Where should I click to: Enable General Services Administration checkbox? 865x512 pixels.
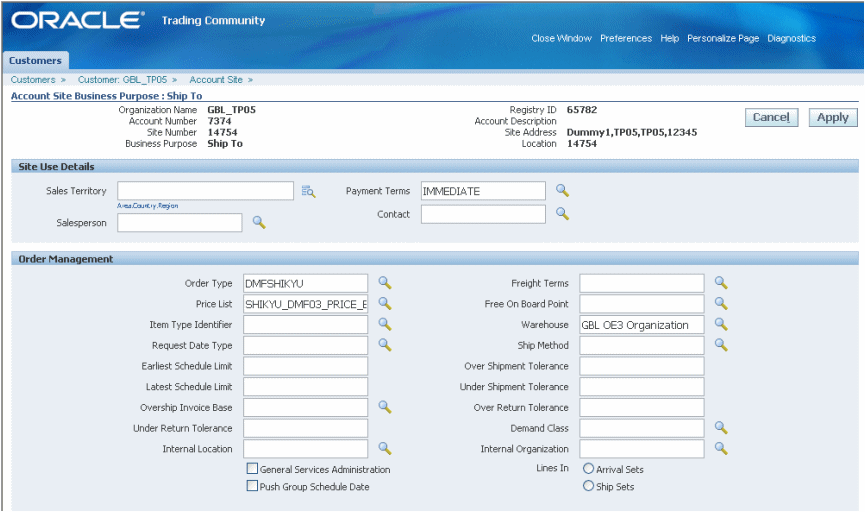point(252,469)
